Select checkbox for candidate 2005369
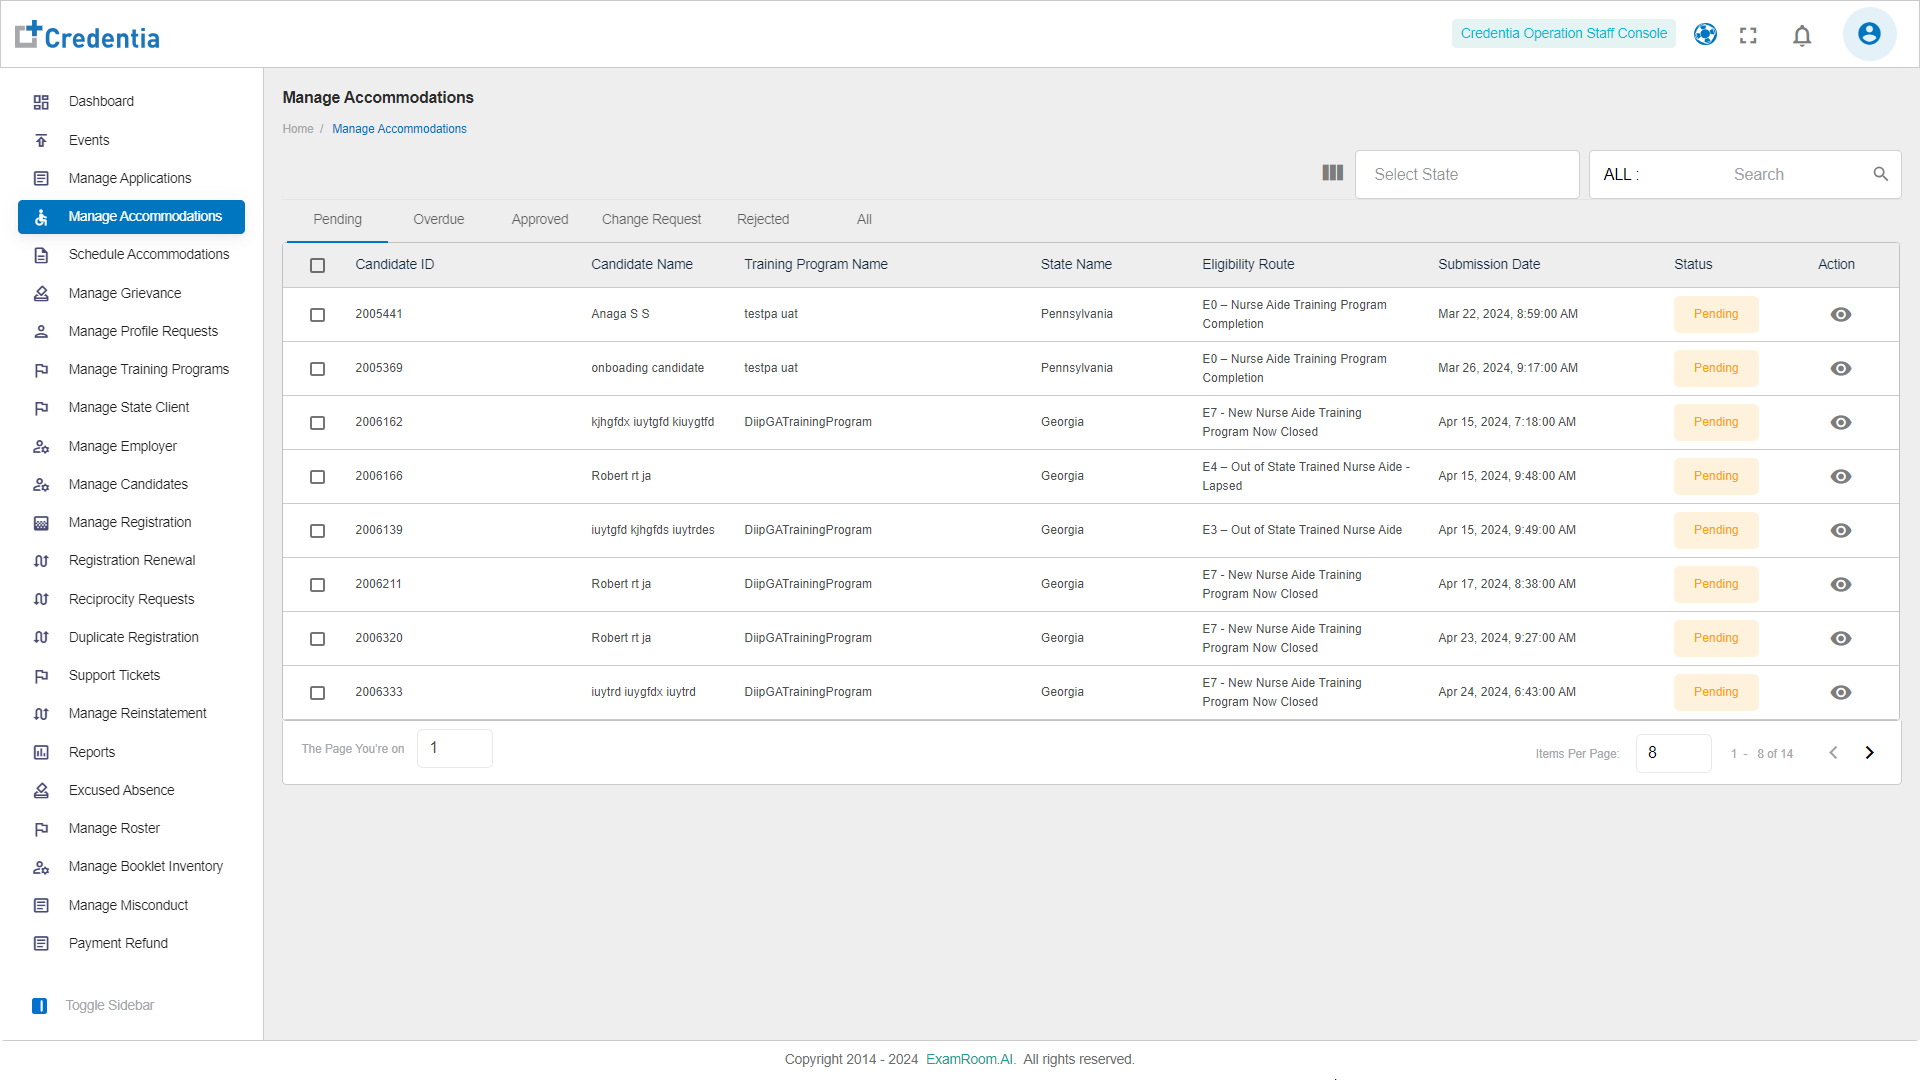This screenshot has height=1080, width=1920. coord(317,369)
